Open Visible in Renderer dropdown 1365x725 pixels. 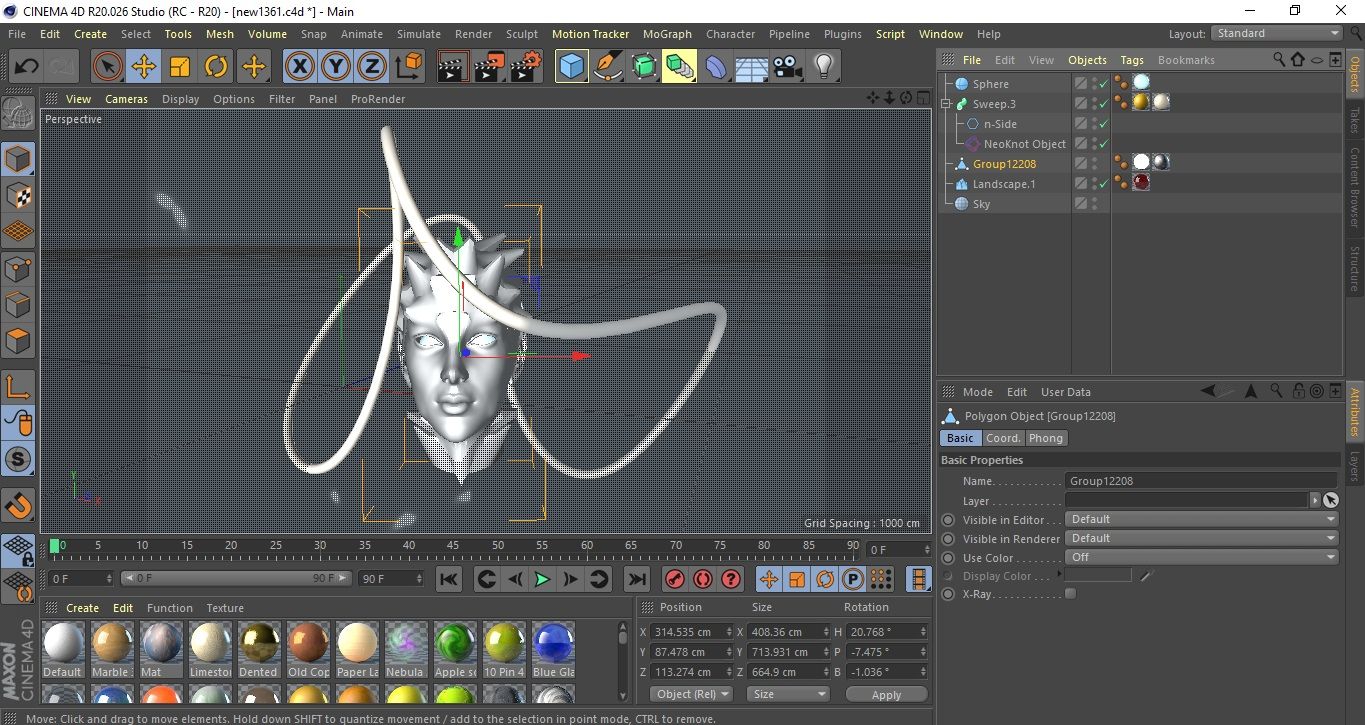1201,538
